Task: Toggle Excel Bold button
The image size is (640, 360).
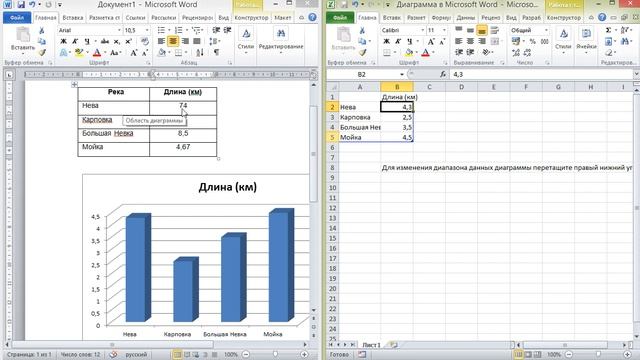Action: click(387, 41)
